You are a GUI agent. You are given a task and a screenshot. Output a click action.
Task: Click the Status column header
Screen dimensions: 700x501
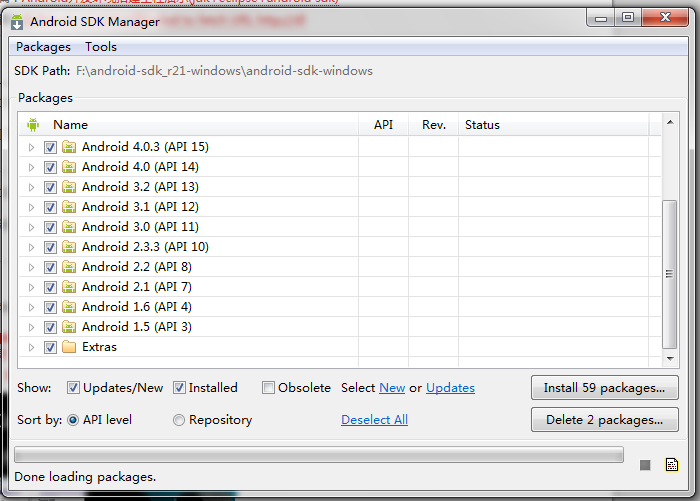(x=554, y=125)
